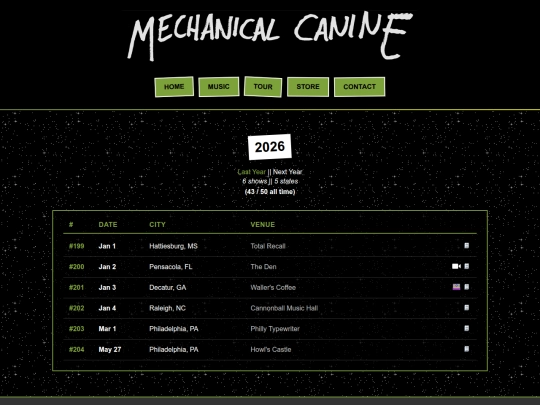
Task: Select the 2026 year label
Action: click(270, 147)
